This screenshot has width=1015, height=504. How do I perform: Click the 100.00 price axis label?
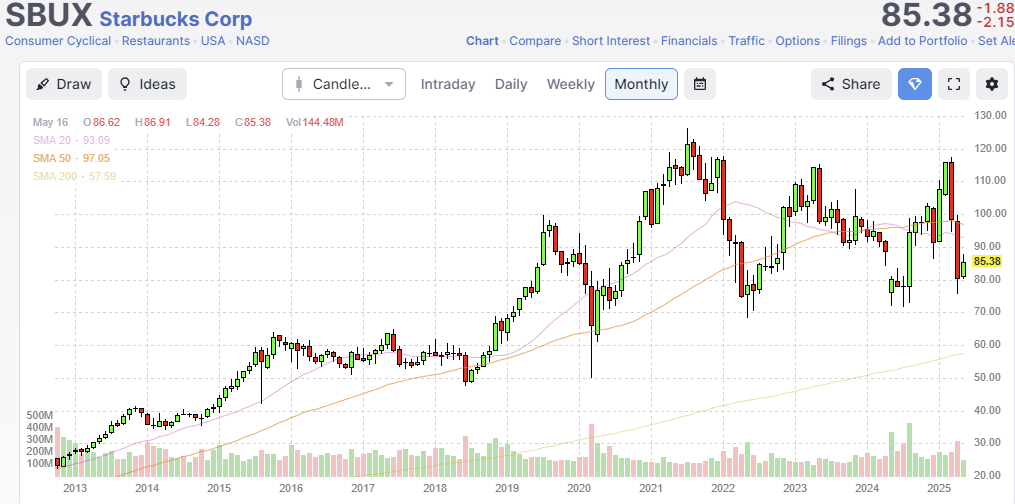pyautogui.click(x=990, y=214)
